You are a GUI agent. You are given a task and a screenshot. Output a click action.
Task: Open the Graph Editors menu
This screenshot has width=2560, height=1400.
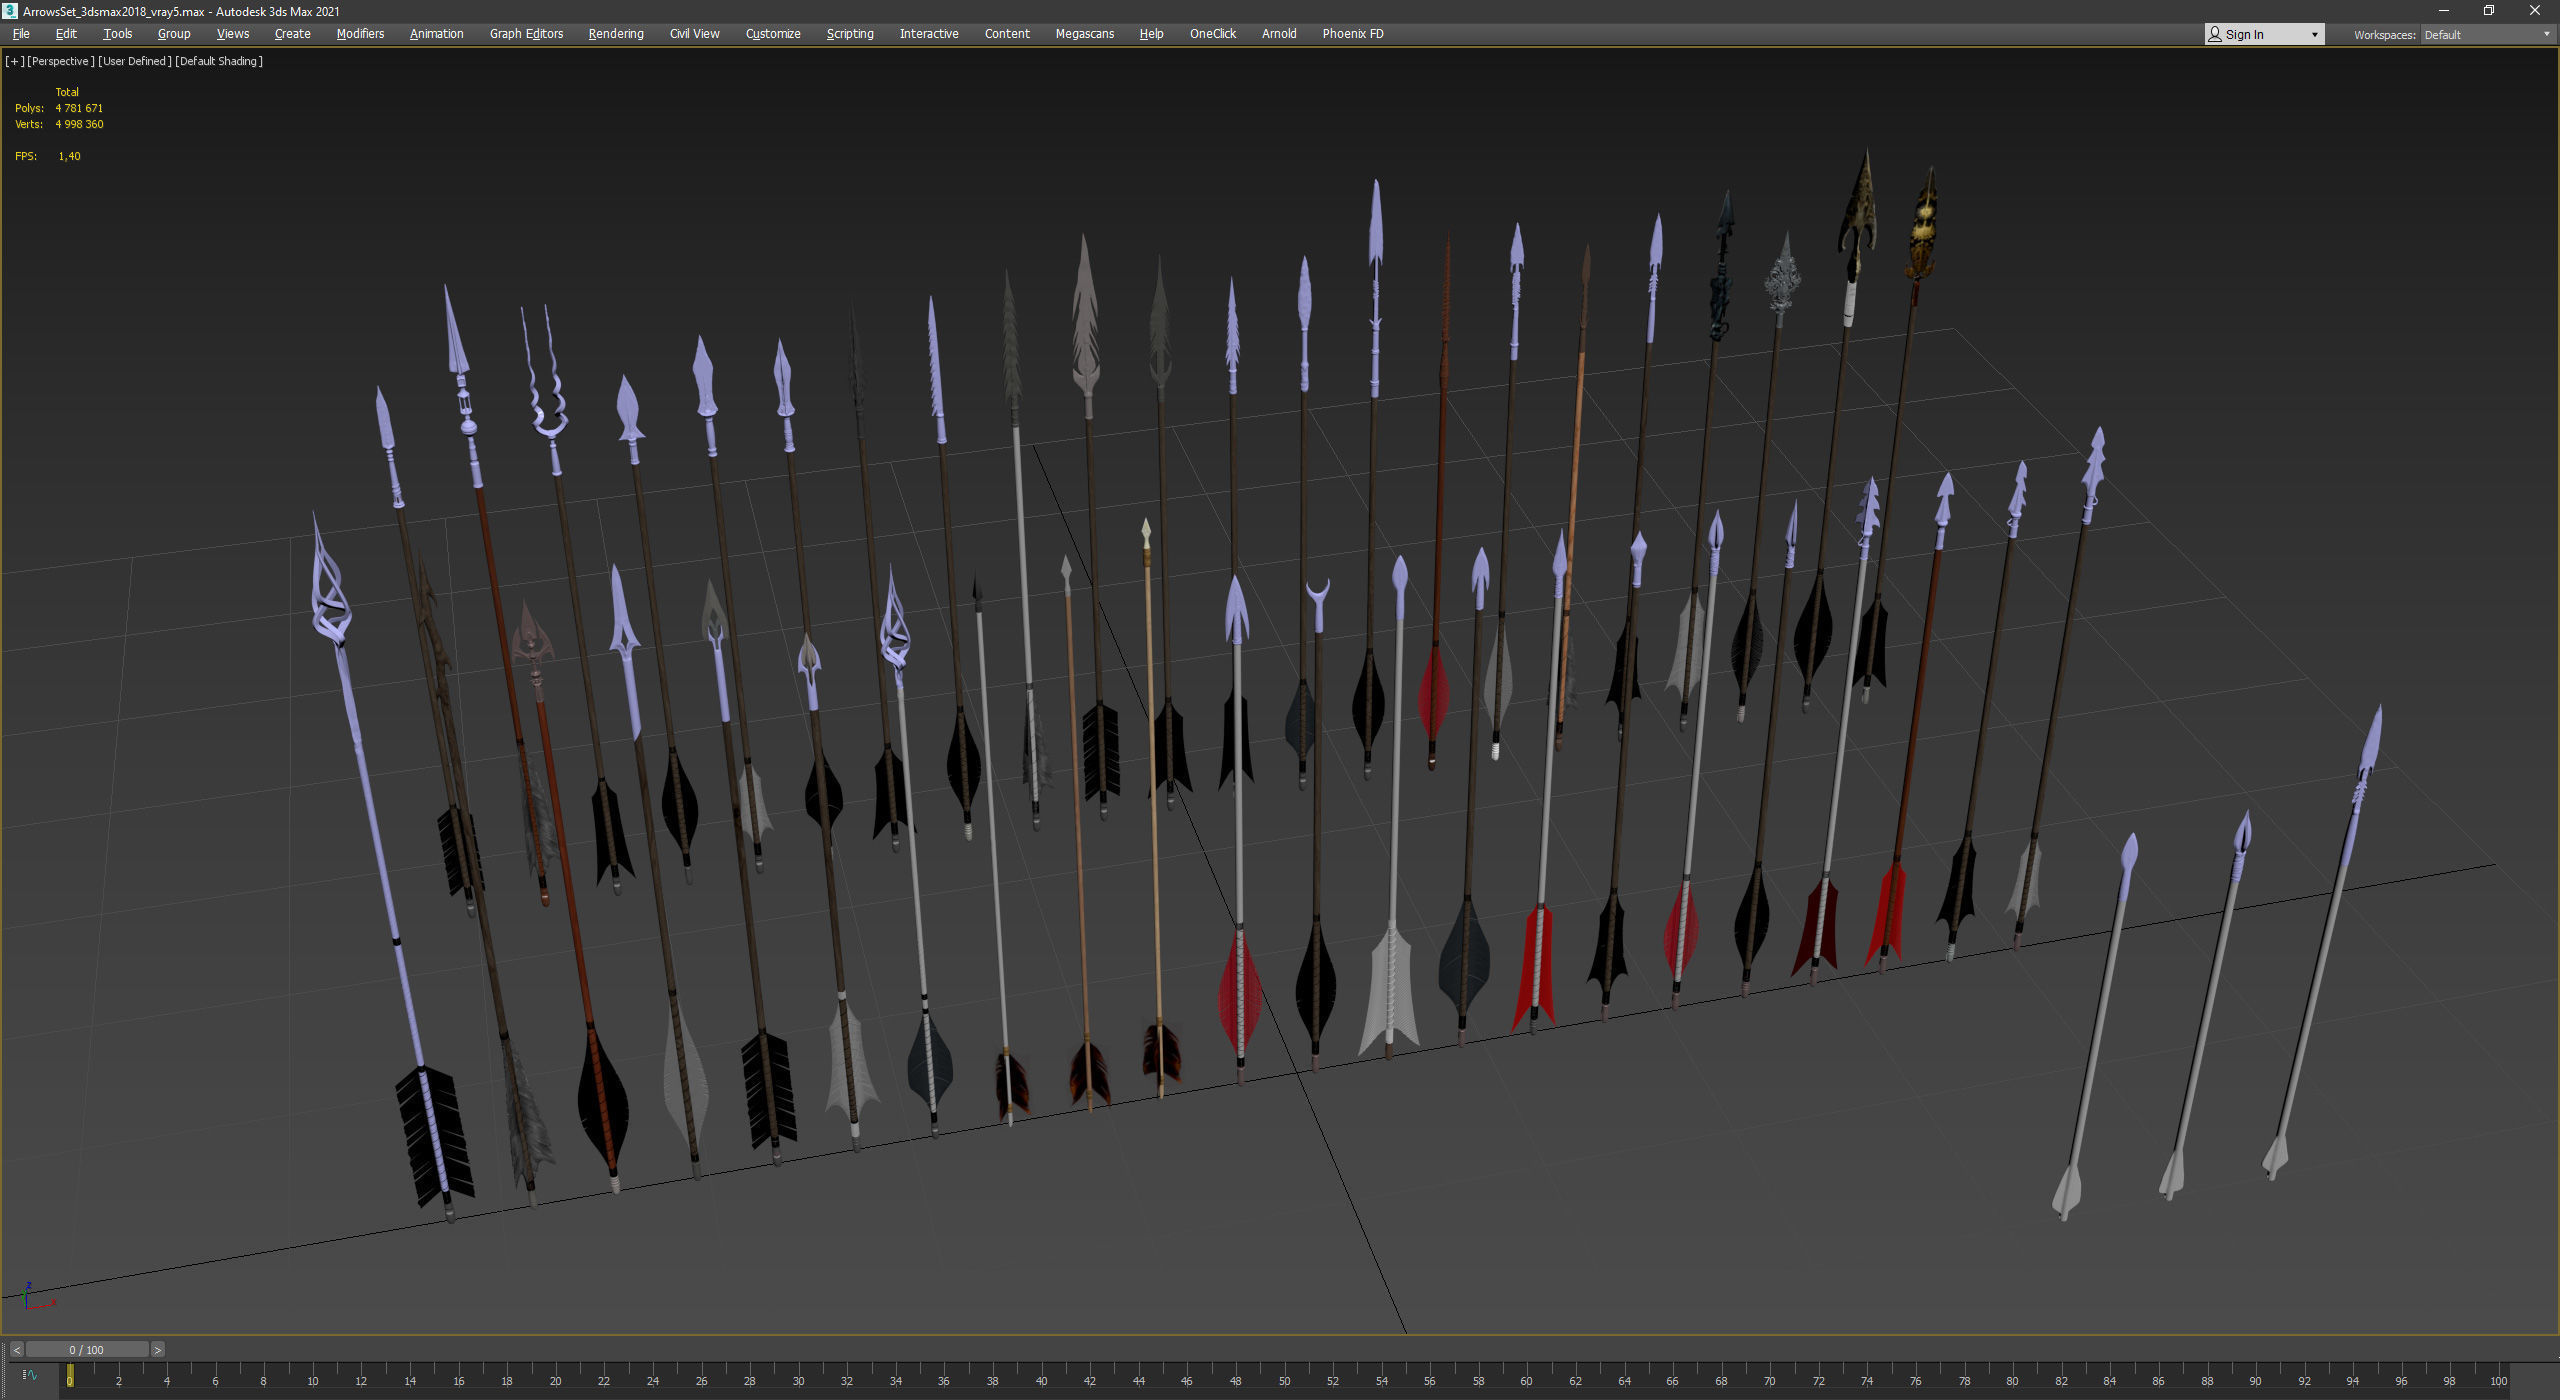(x=526, y=34)
